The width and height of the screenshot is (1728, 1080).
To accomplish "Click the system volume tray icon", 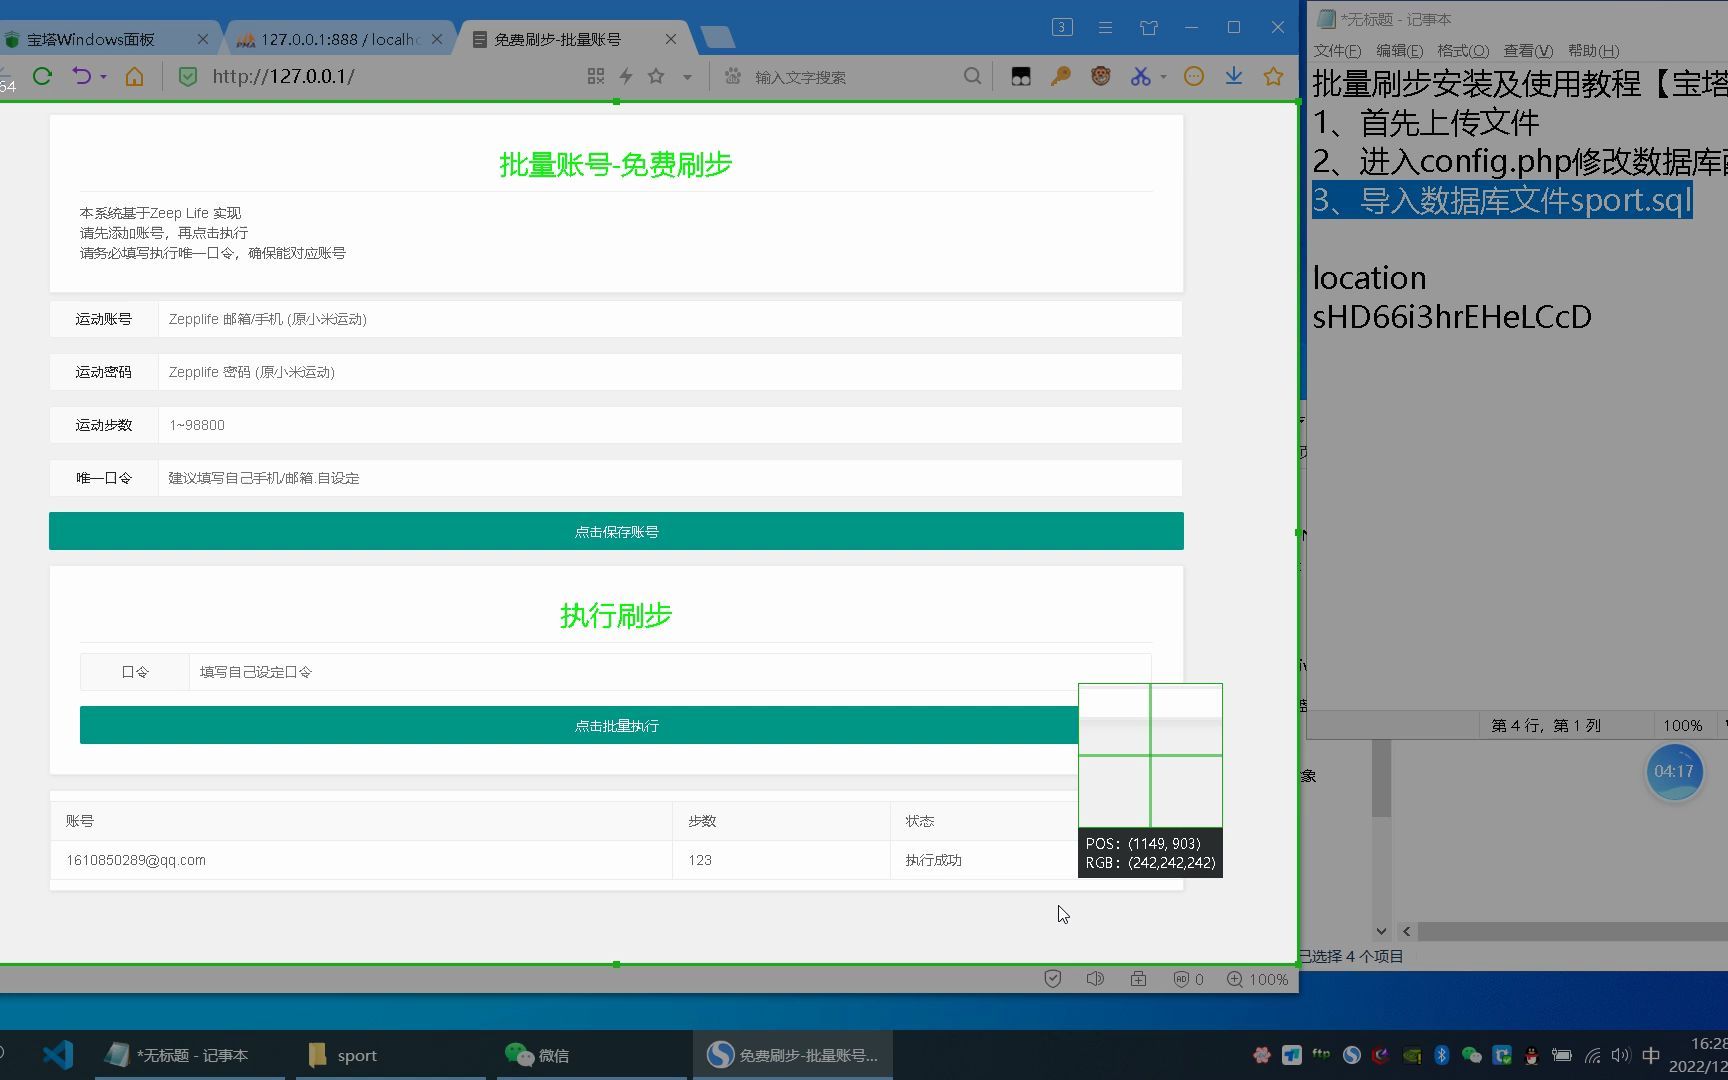I will pyautogui.click(x=1620, y=1055).
